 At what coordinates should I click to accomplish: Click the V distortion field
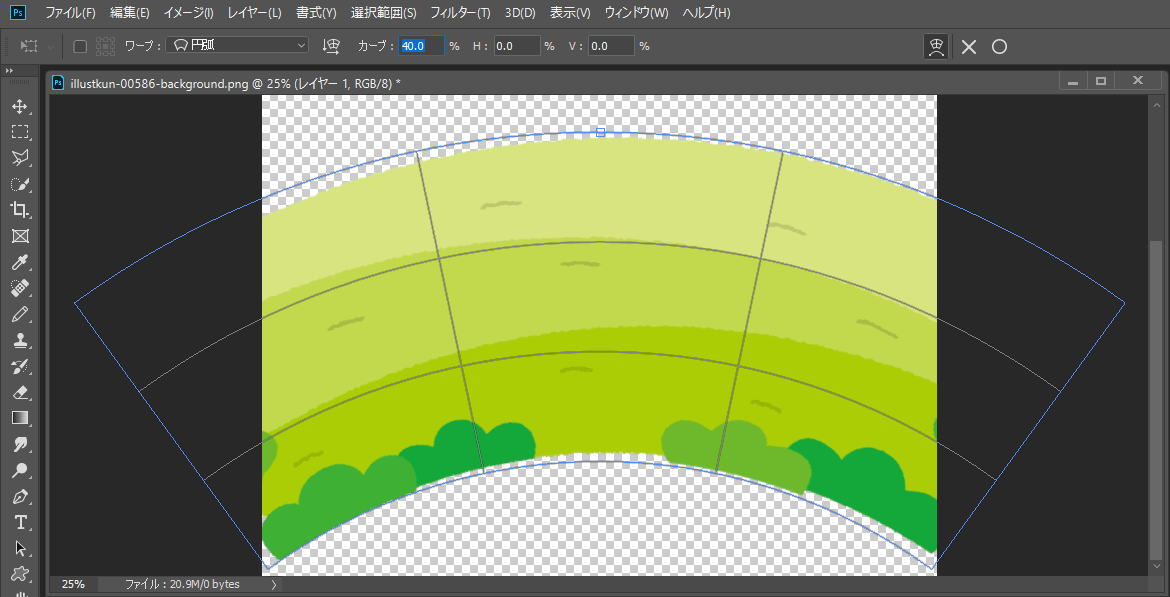pyautogui.click(x=611, y=46)
